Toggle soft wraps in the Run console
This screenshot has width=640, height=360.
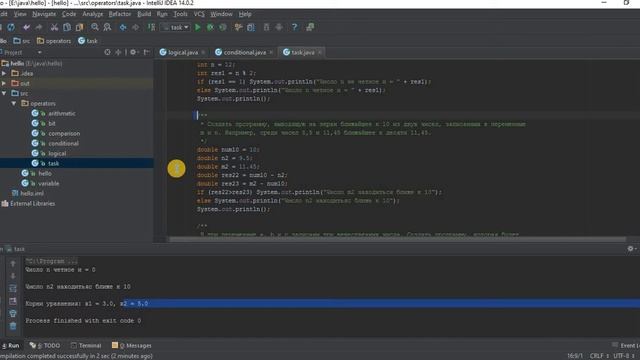[13, 289]
